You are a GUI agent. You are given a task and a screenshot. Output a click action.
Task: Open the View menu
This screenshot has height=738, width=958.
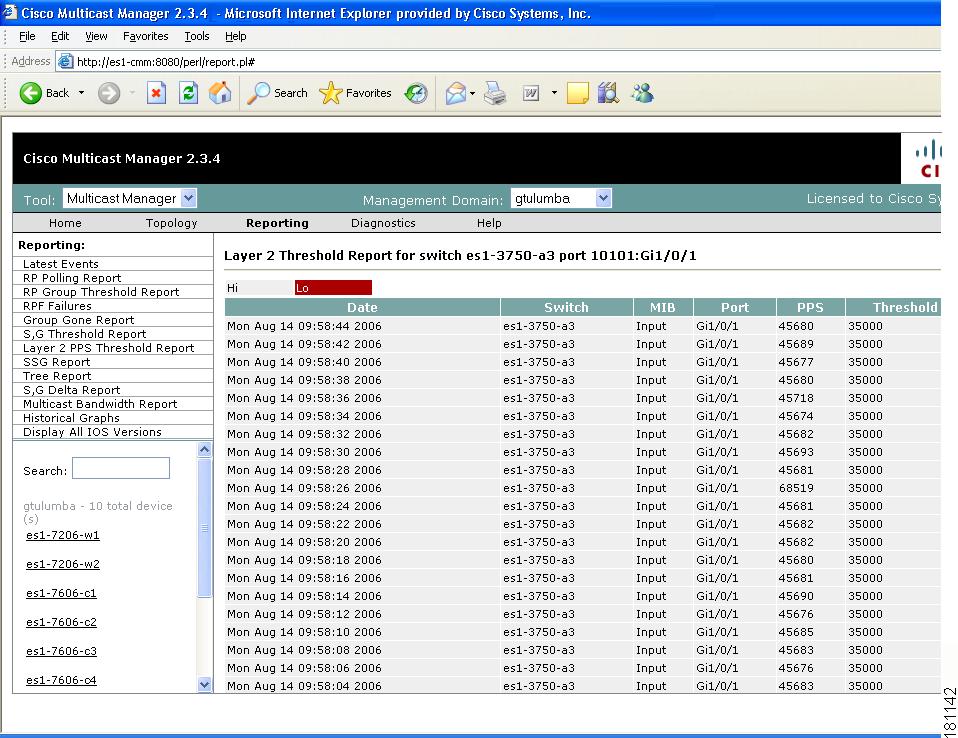[x=96, y=37]
